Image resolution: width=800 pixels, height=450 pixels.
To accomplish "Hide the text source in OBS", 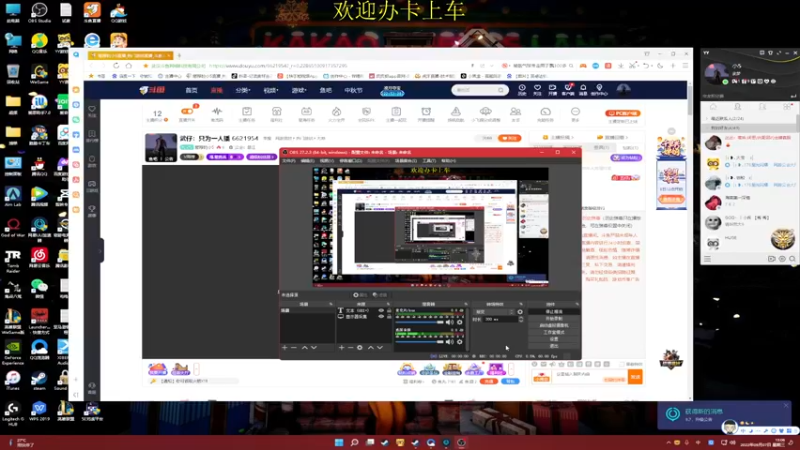I will pyautogui.click(x=381, y=310).
